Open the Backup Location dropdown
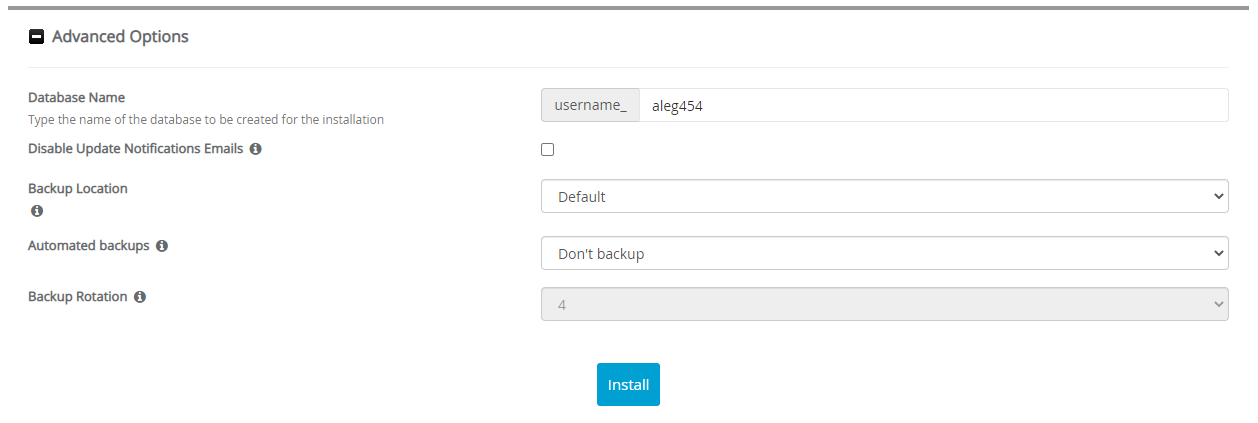The width and height of the screenshot is (1258, 423). (x=884, y=197)
